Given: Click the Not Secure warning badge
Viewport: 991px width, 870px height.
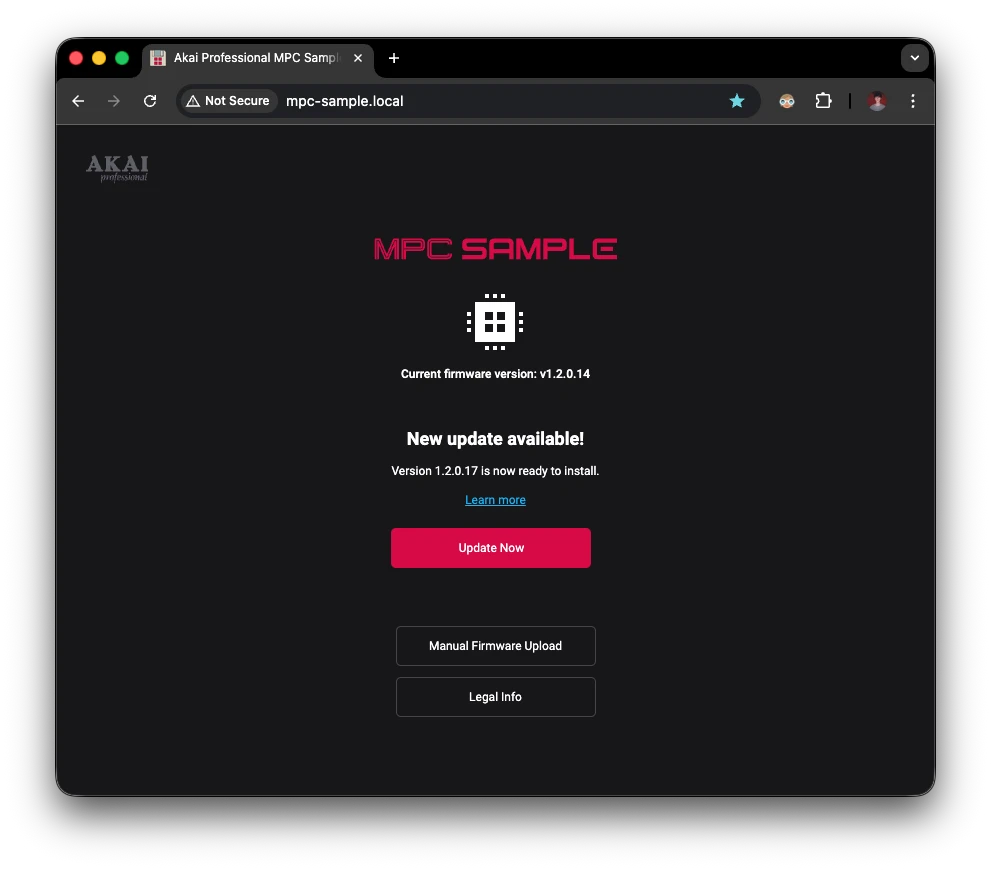Looking at the screenshot, I should 229,101.
